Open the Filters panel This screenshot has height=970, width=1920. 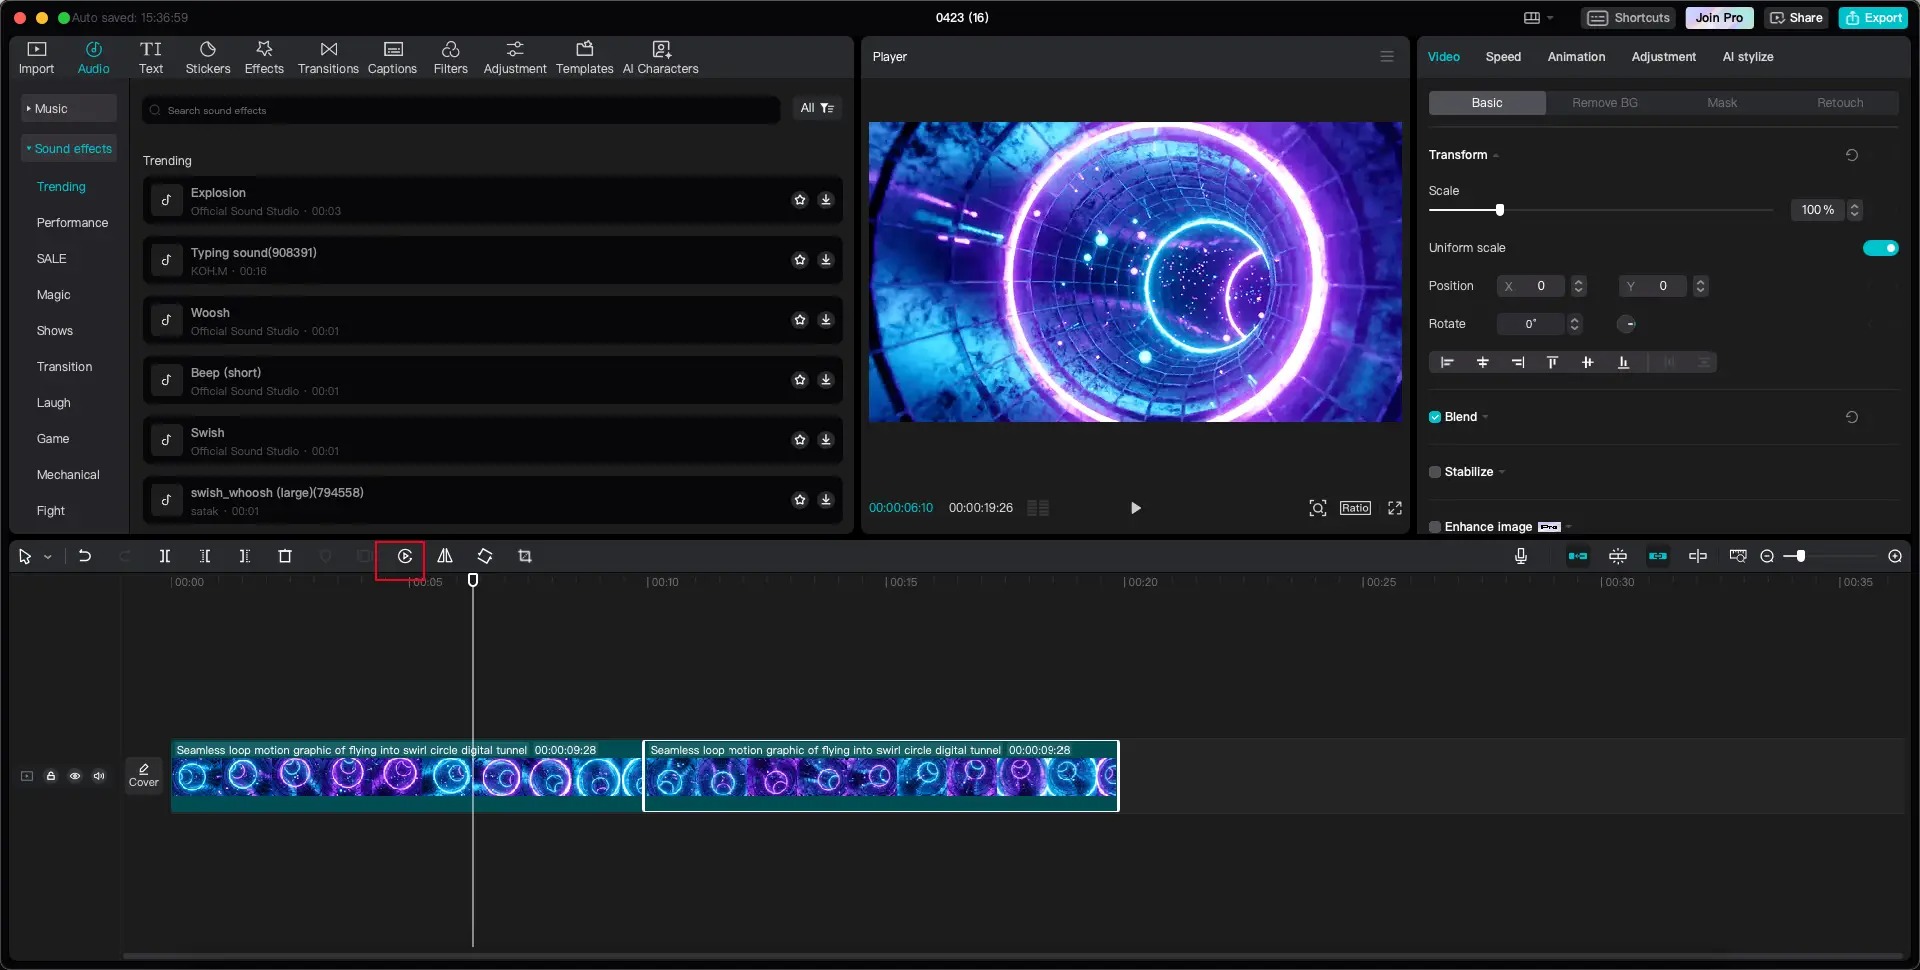[x=450, y=58]
